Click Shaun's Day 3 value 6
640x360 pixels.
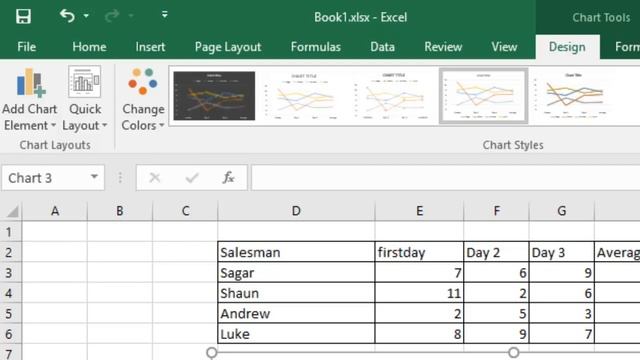[562, 293]
